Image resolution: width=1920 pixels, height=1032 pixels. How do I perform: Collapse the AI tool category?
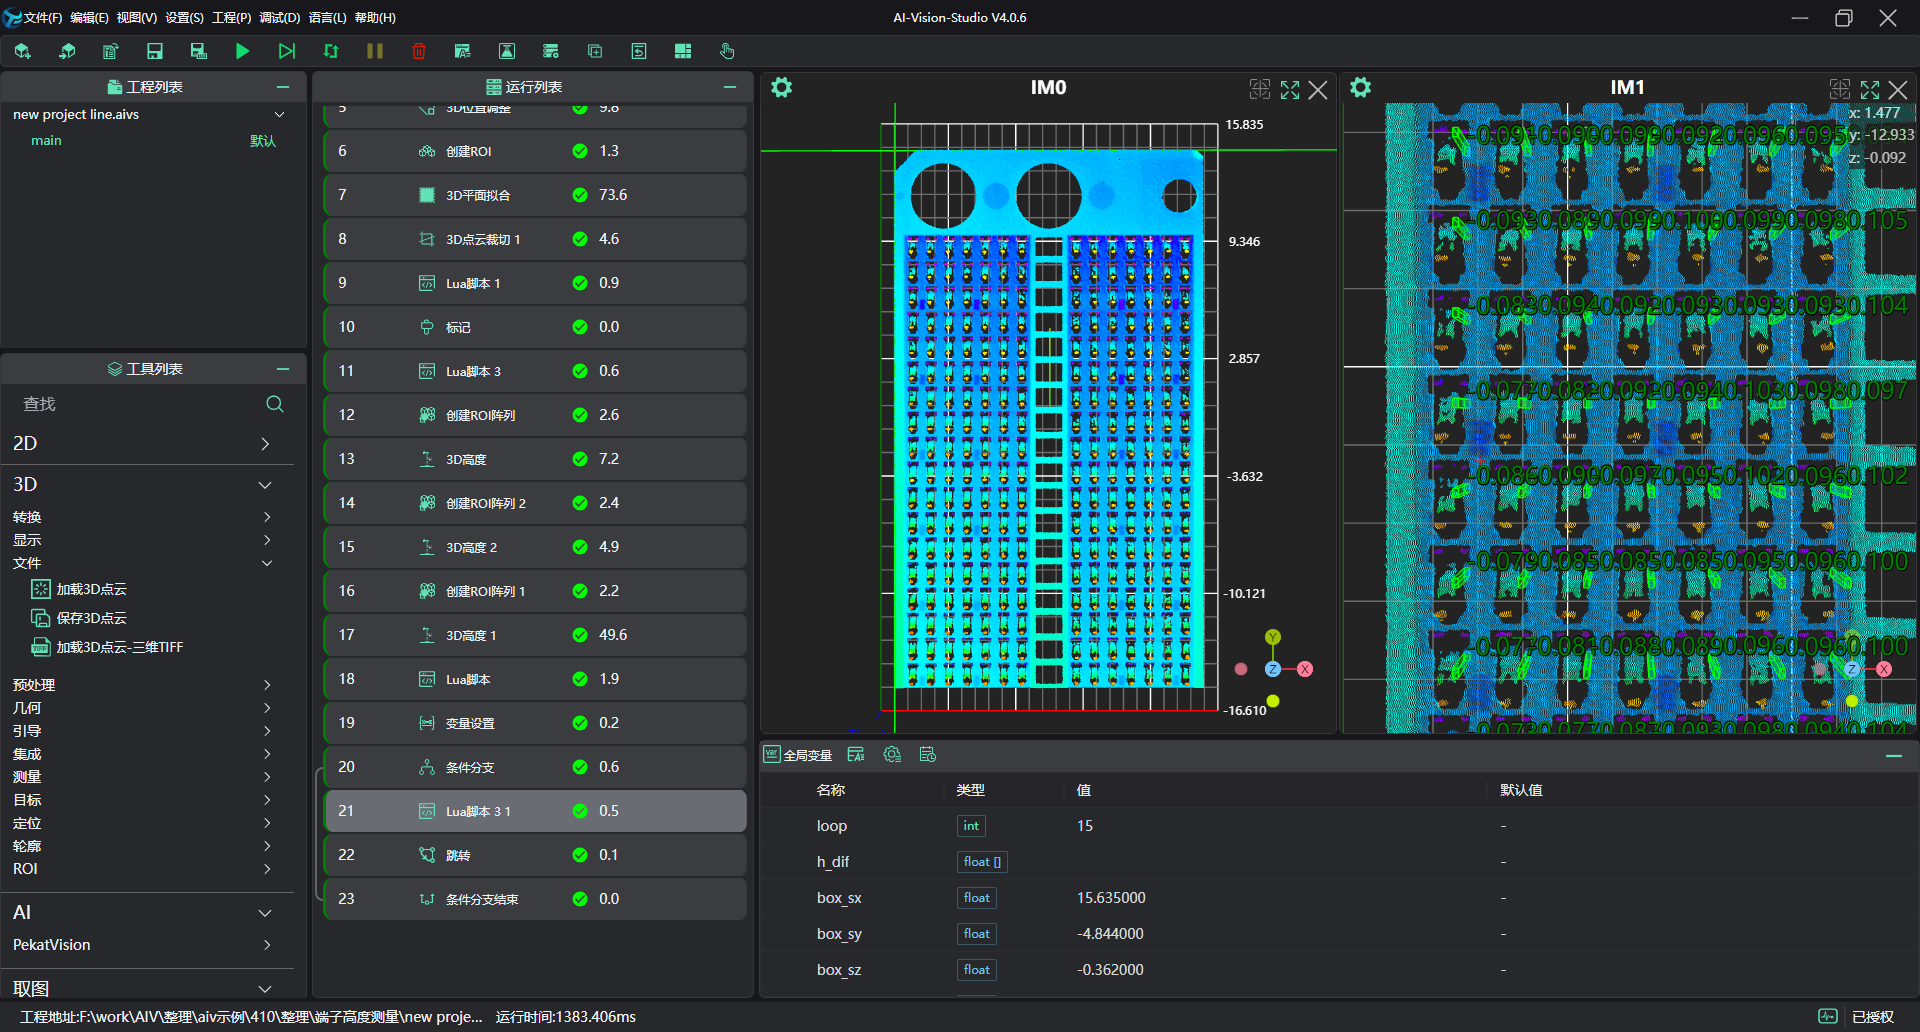(265, 913)
